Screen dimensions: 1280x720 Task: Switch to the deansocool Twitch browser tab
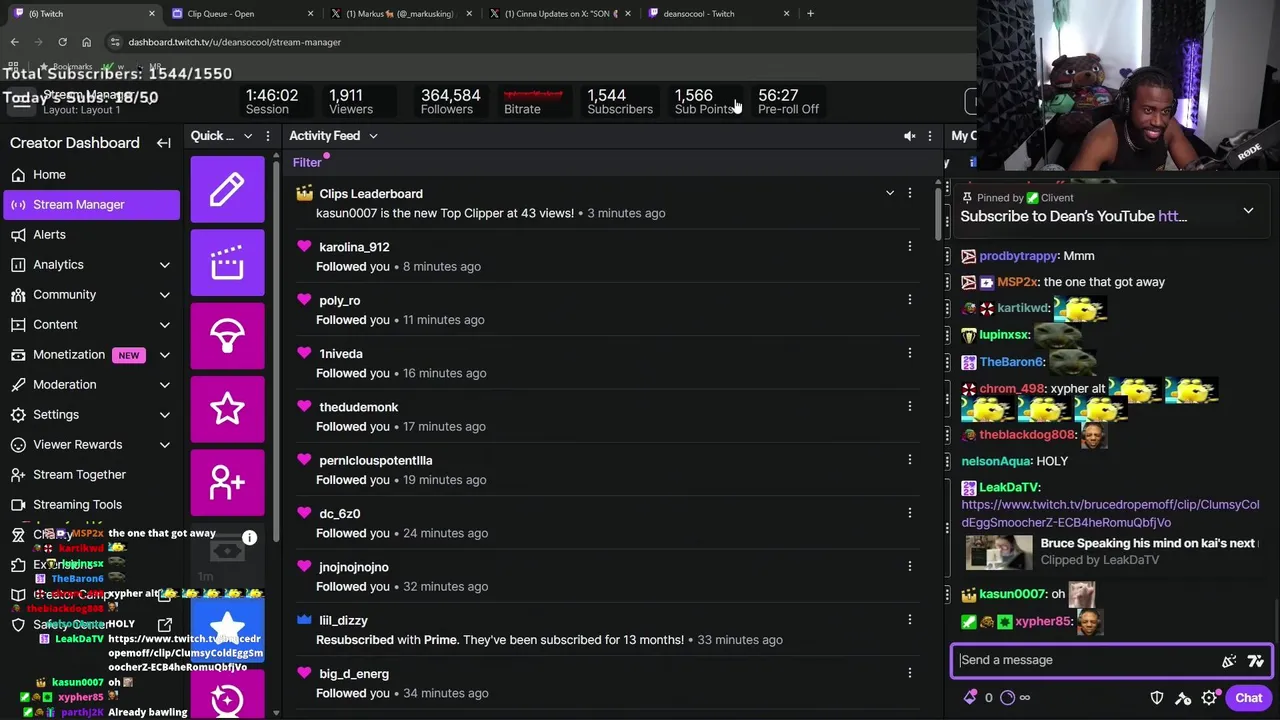(719, 14)
